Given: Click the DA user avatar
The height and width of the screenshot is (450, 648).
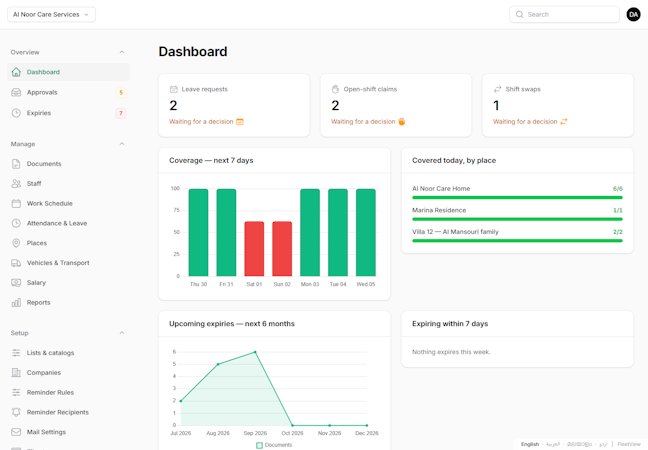Looking at the screenshot, I should [633, 14].
